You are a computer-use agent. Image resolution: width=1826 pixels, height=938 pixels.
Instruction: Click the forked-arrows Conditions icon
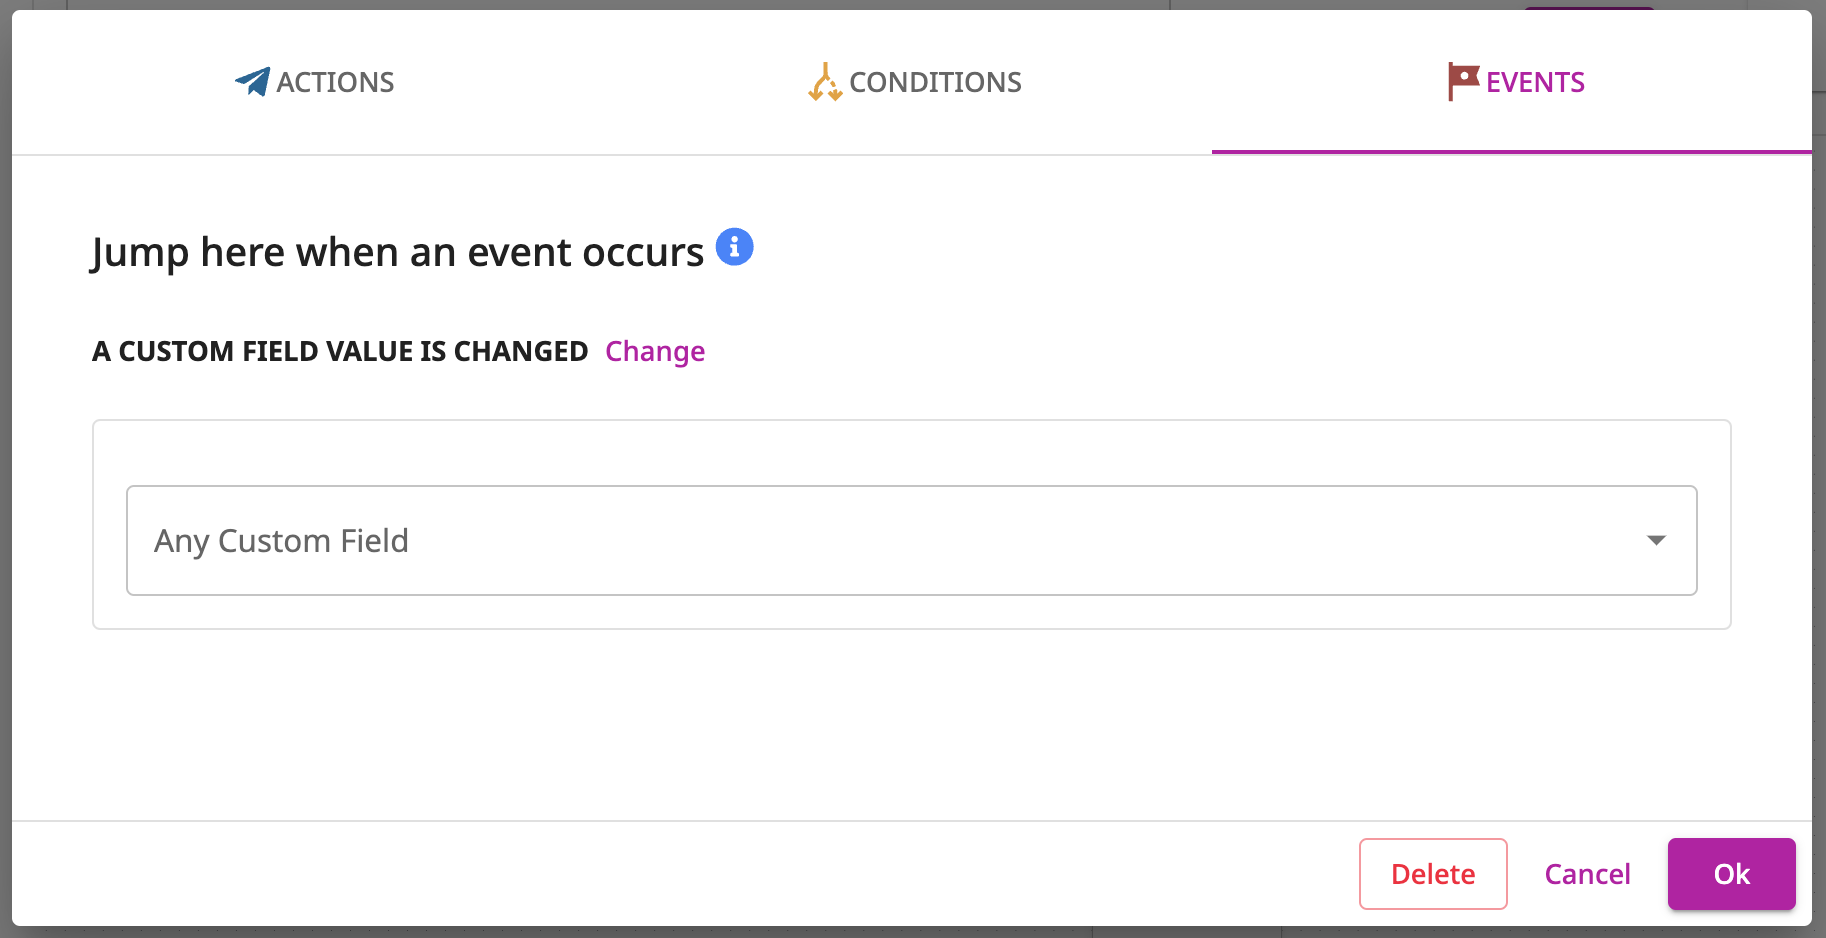[x=825, y=82]
